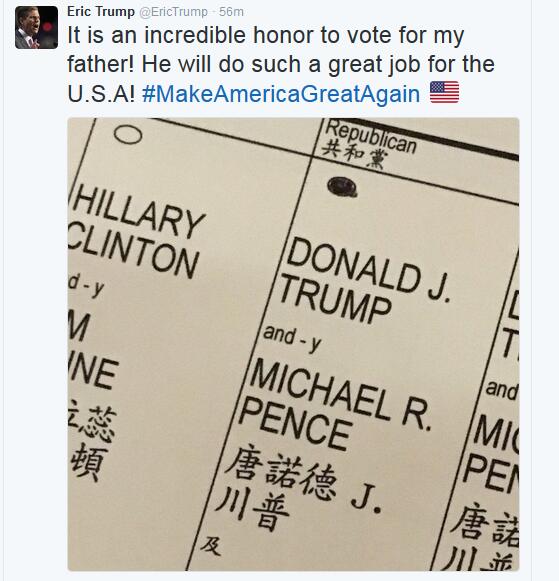Open Eric Trump's profile avatar
This screenshot has width=559, height=581.
[x=36, y=27]
